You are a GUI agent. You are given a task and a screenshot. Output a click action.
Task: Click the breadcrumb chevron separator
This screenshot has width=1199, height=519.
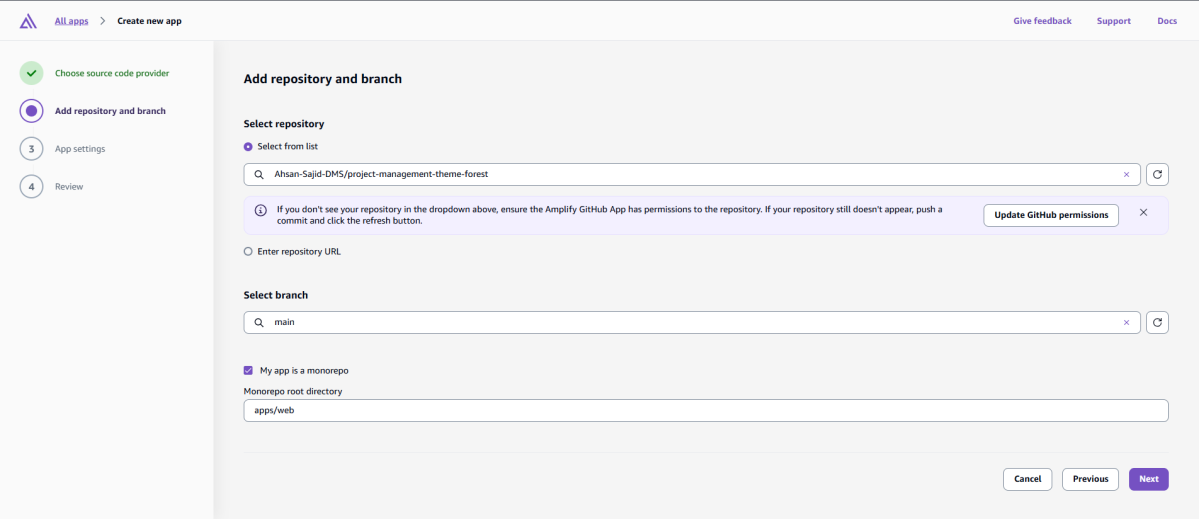point(102,21)
